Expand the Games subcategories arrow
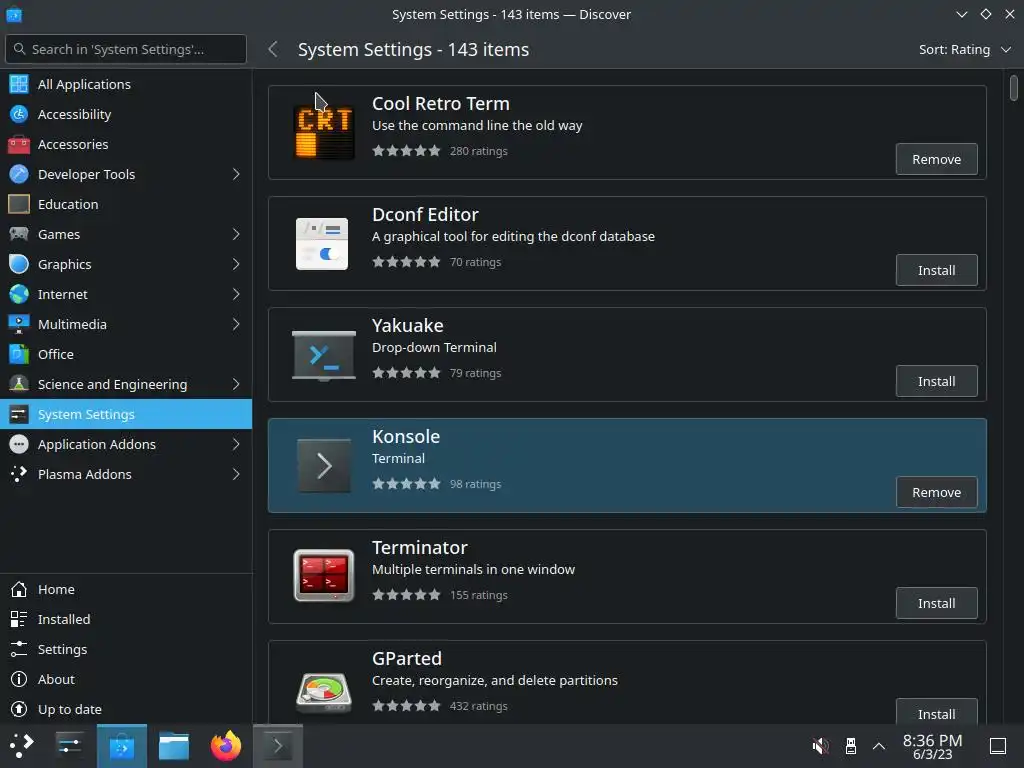 (x=236, y=234)
